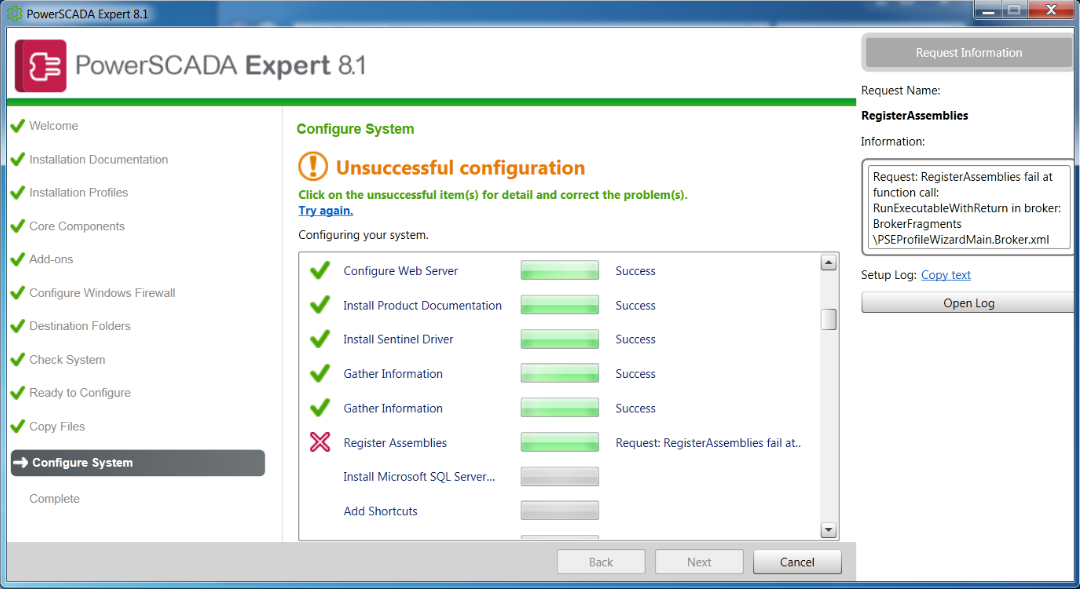Click the orange exclamation warning icon

(313, 167)
